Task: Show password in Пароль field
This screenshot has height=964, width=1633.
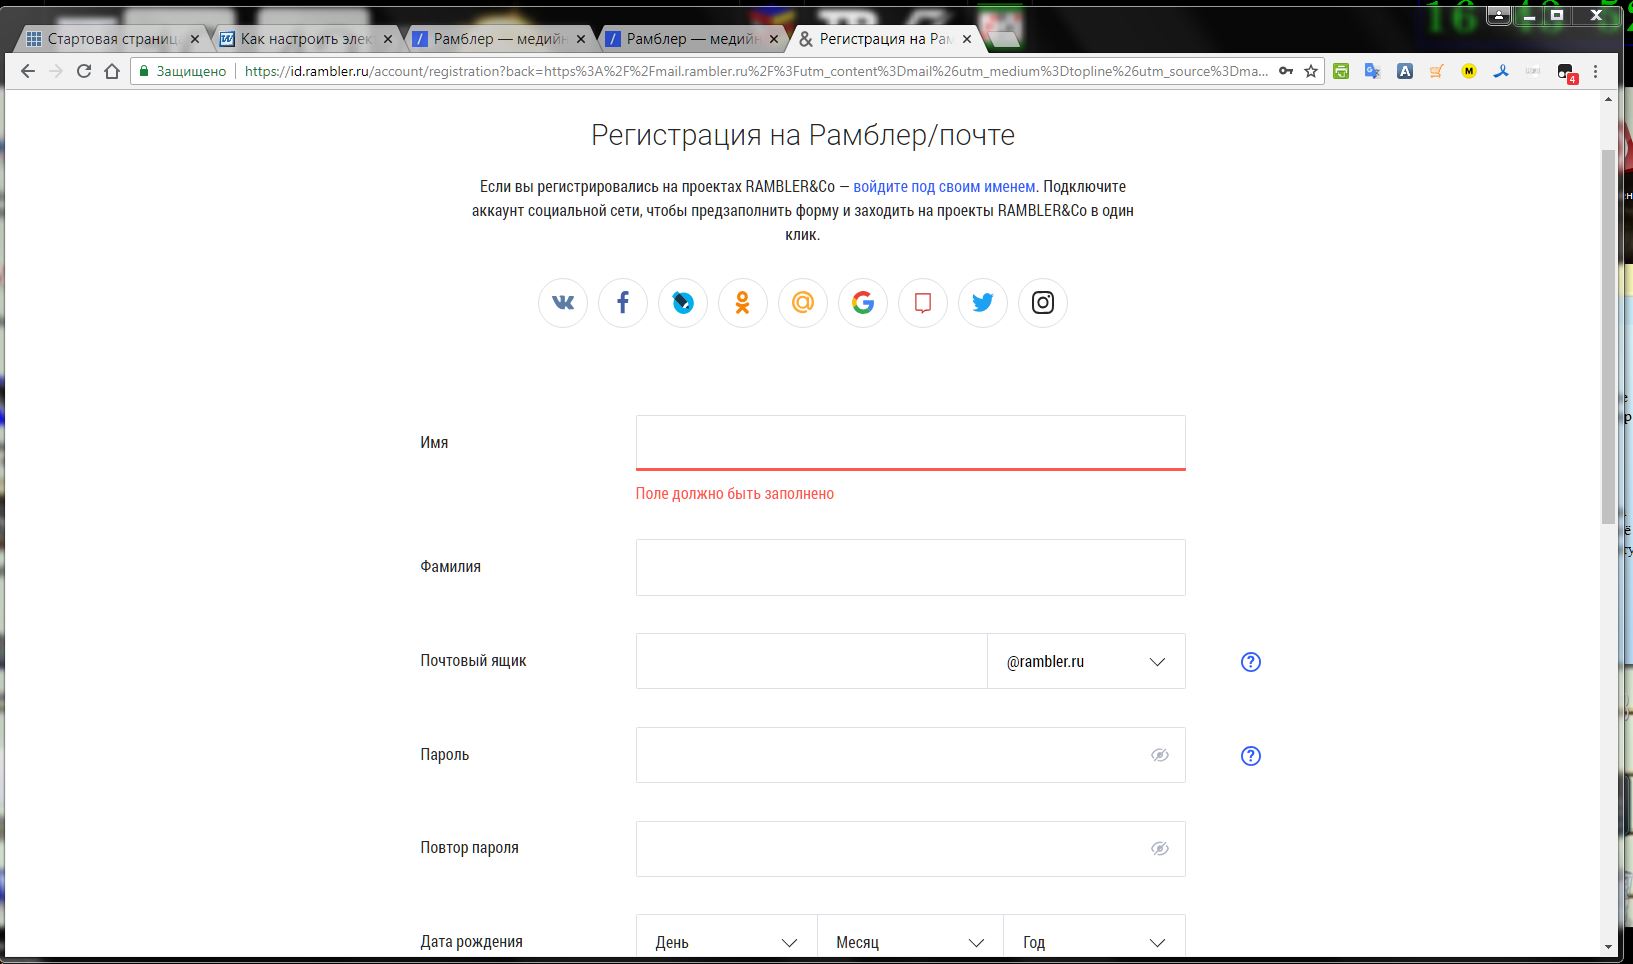Action: 1160,755
